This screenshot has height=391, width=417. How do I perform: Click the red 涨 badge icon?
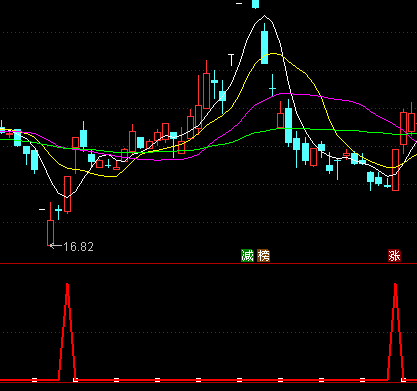coord(394,256)
